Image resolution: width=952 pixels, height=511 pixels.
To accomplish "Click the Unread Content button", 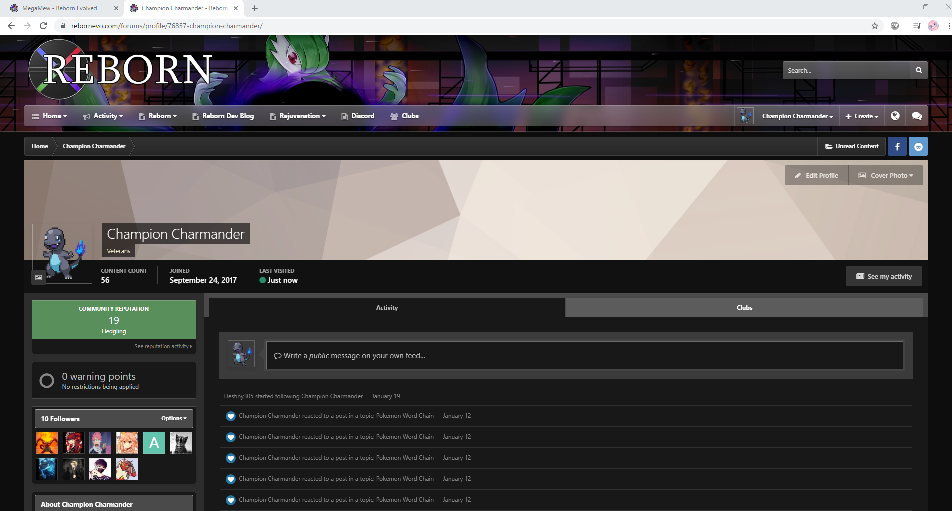I will [851, 146].
